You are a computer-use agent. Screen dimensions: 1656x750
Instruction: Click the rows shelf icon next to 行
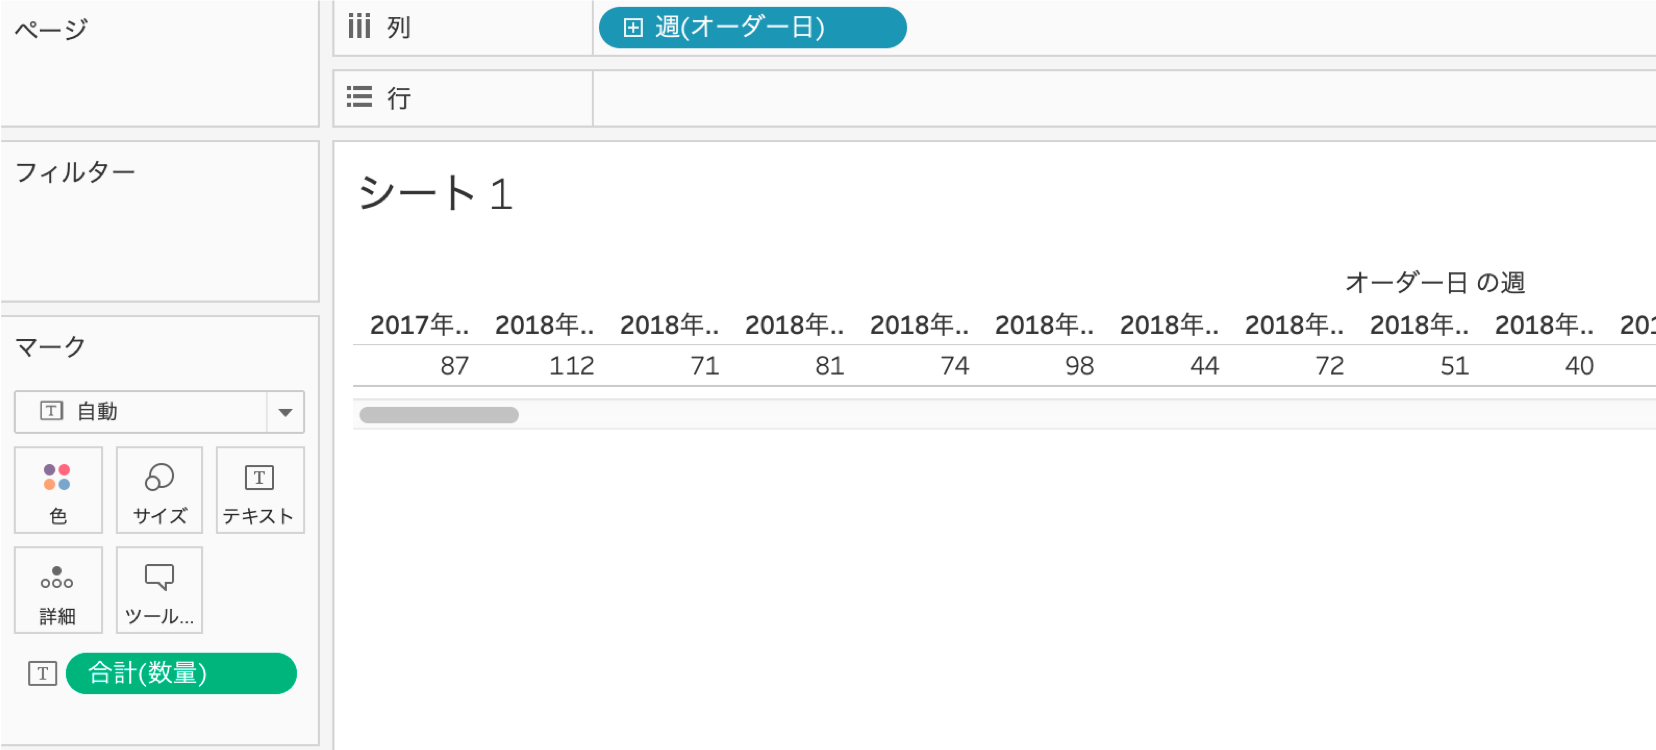[359, 97]
